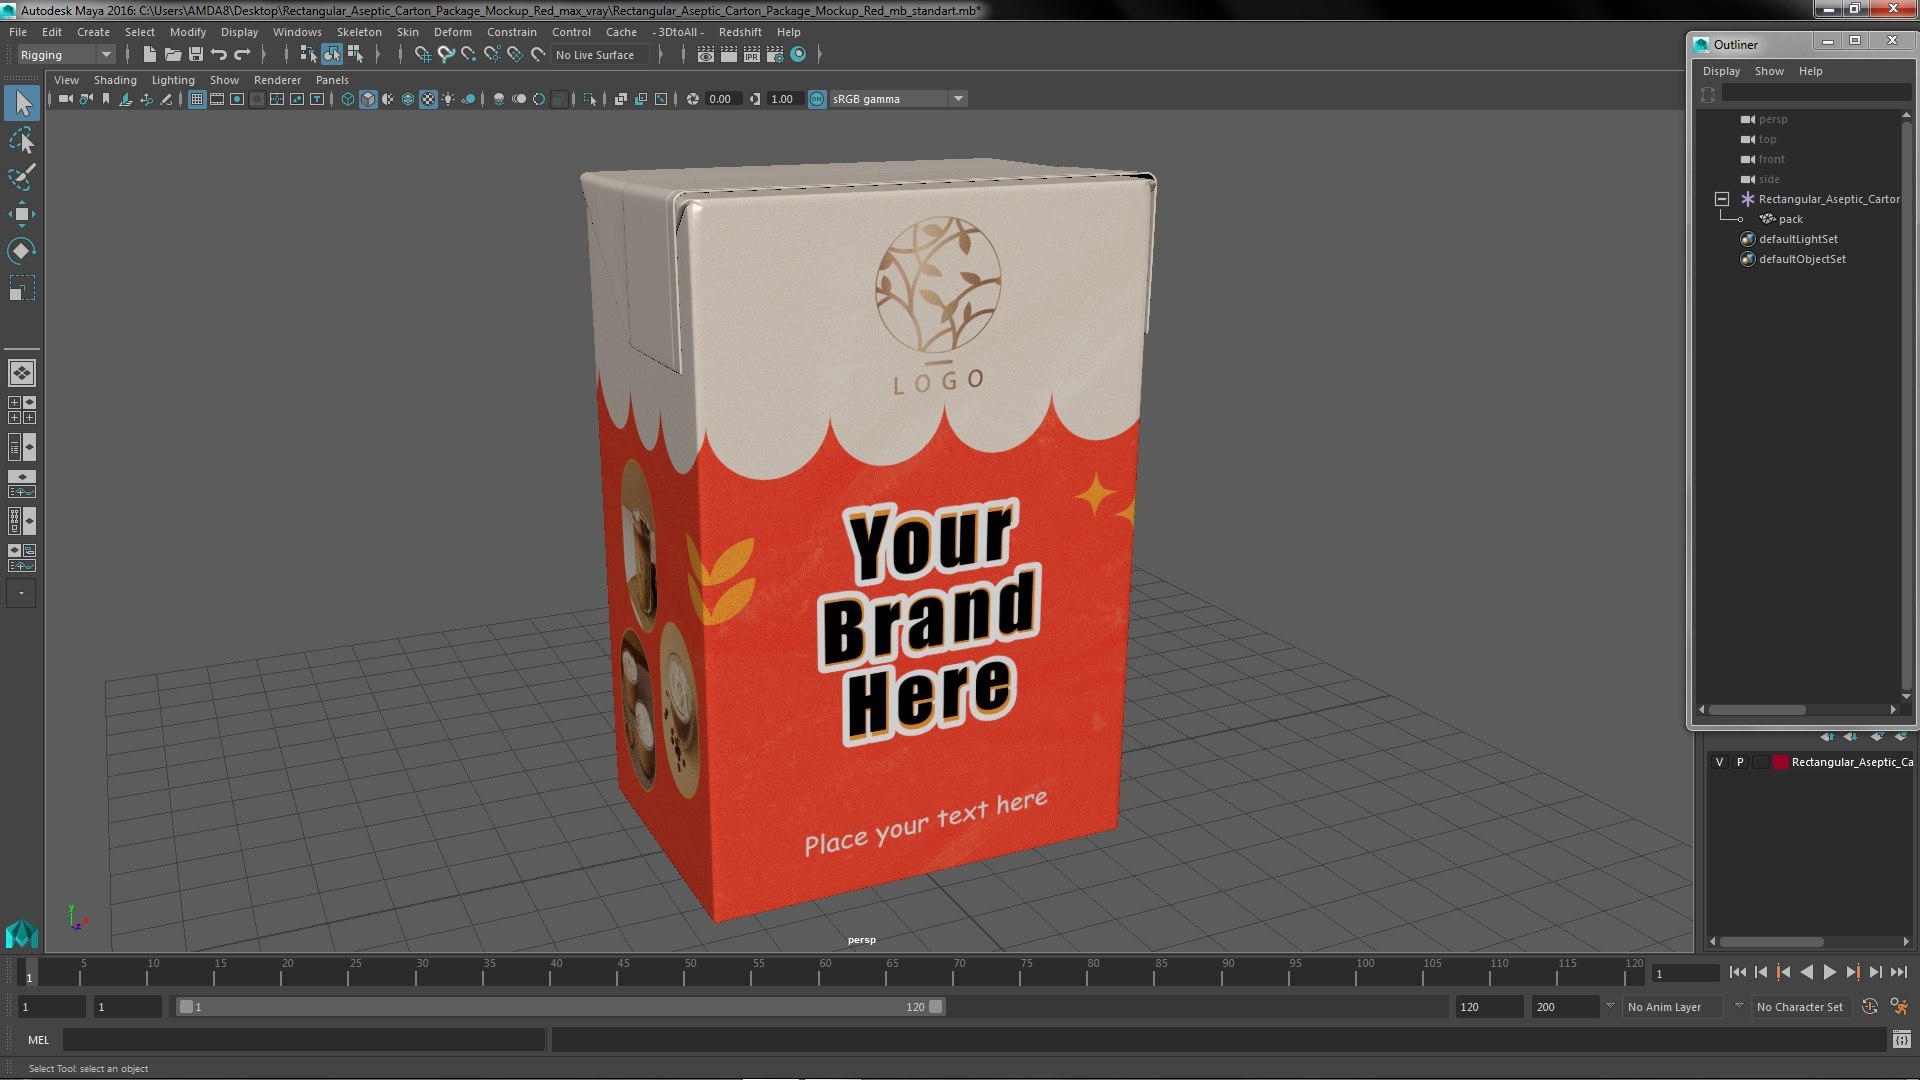Toggle layer visibility V box
Screen dimensions: 1920x1080
click(1719, 762)
